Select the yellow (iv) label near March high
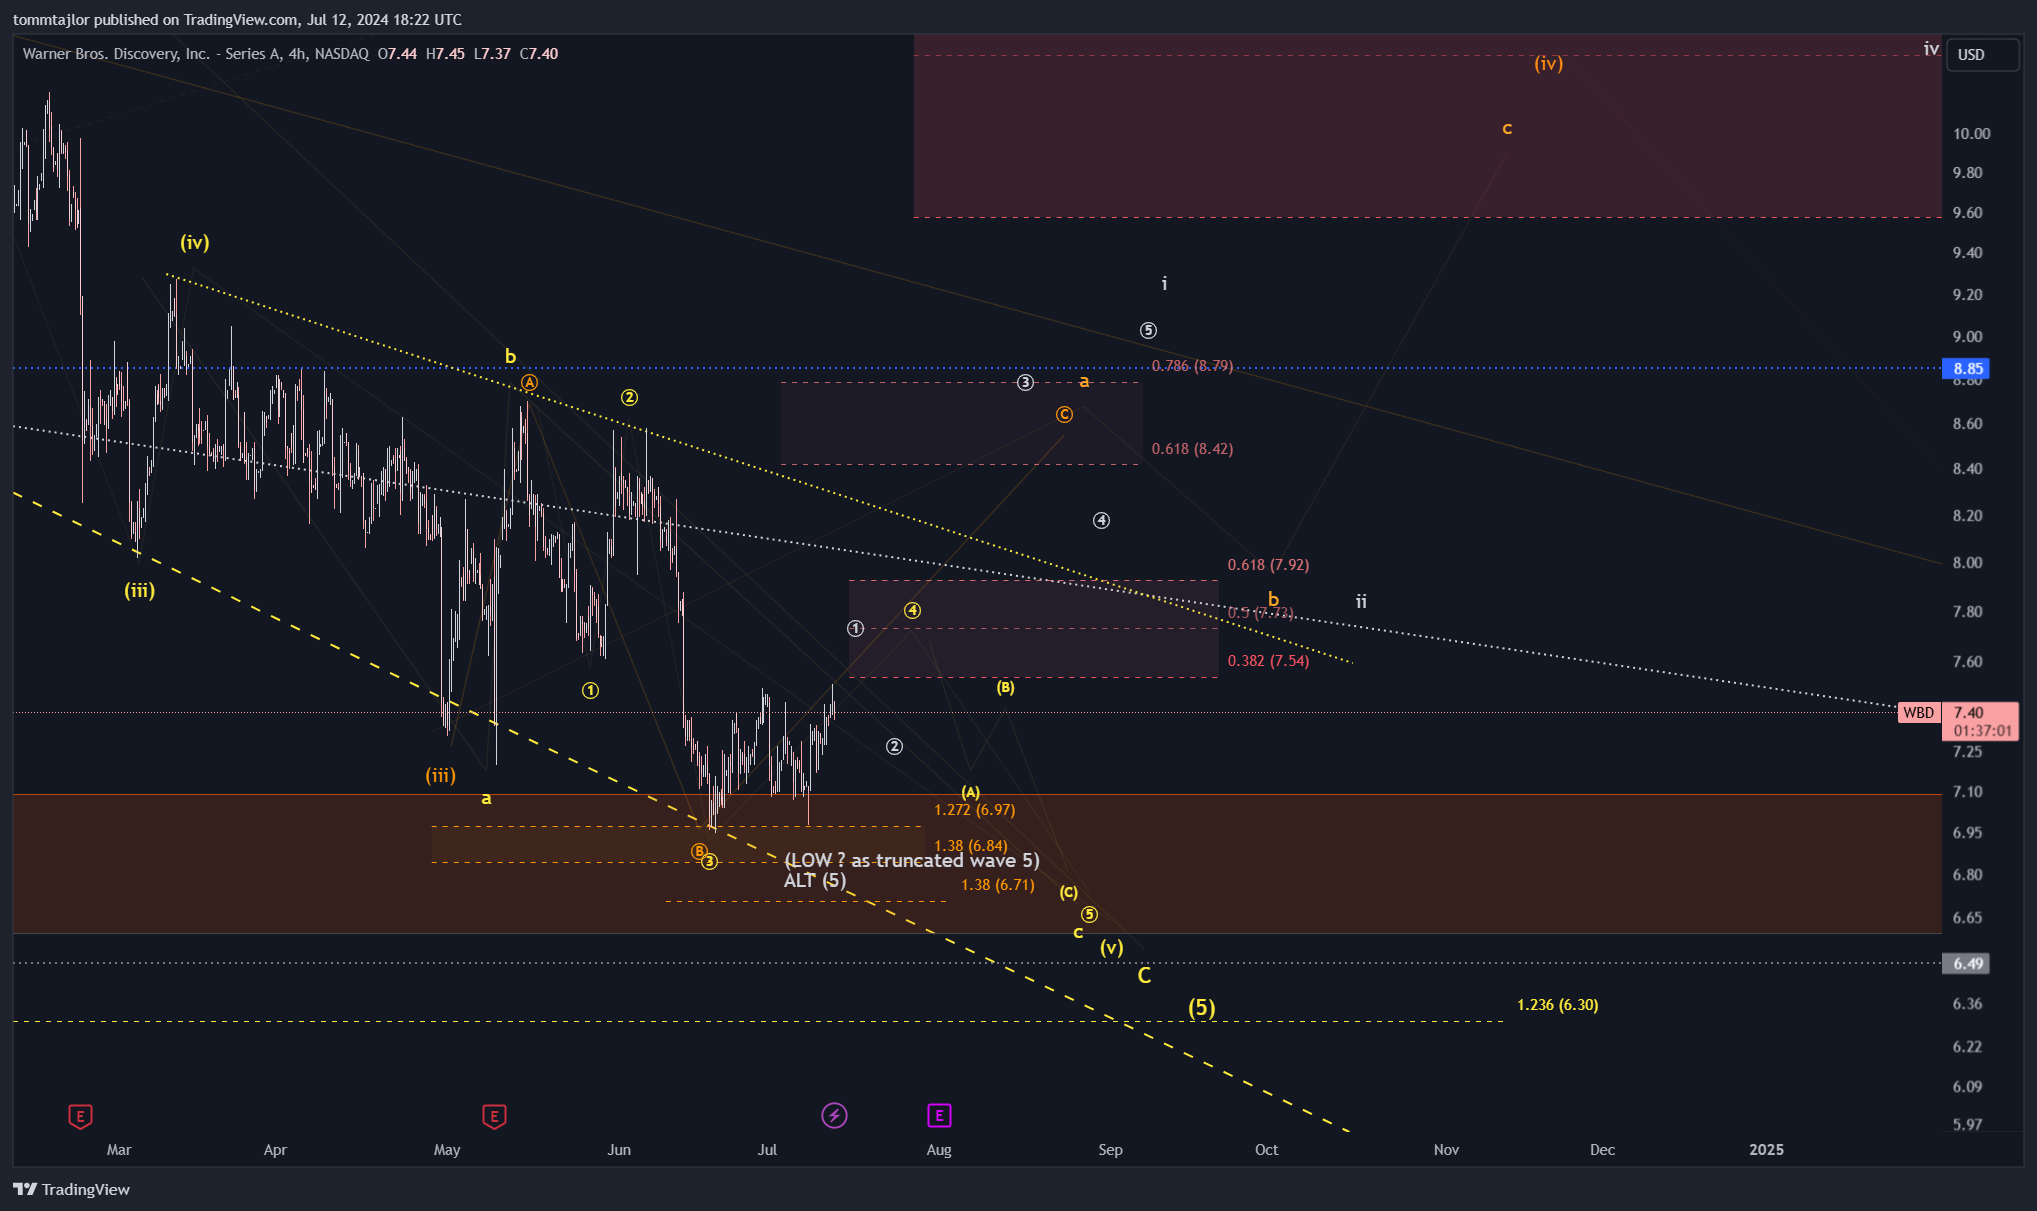Viewport: 2037px width, 1211px height. click(194, 243)
